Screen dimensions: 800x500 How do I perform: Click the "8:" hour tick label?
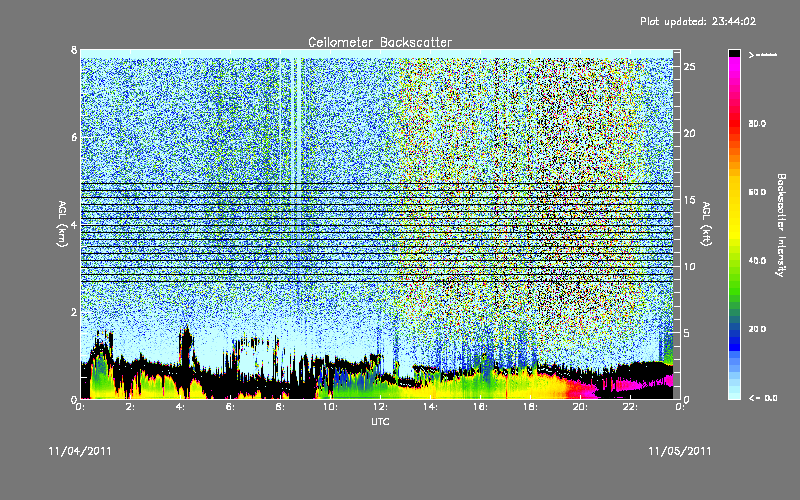click(280, 407)
